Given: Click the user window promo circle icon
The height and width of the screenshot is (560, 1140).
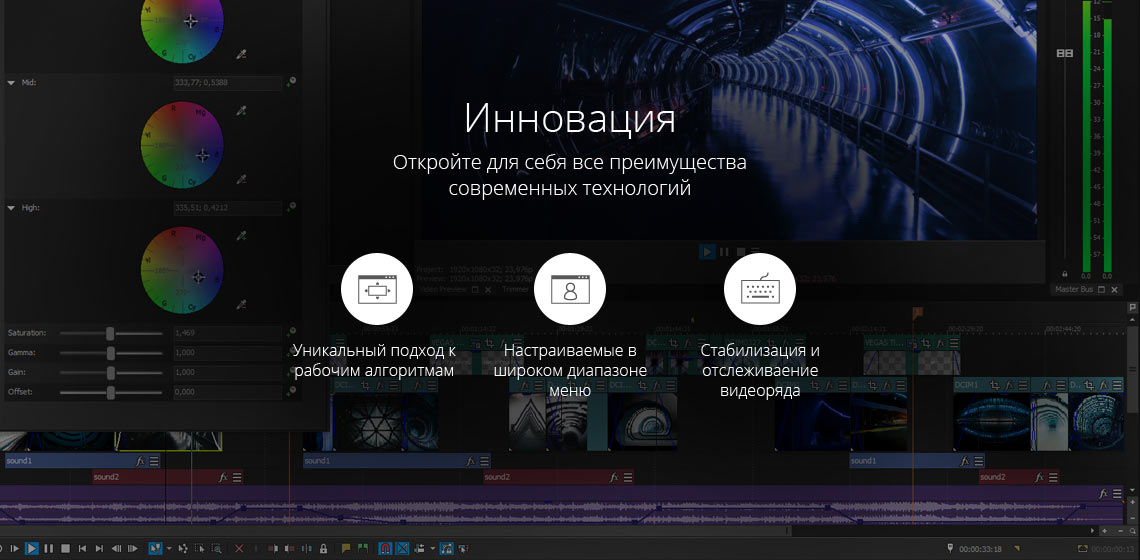Looking at the screenshot, I should 570,289.
